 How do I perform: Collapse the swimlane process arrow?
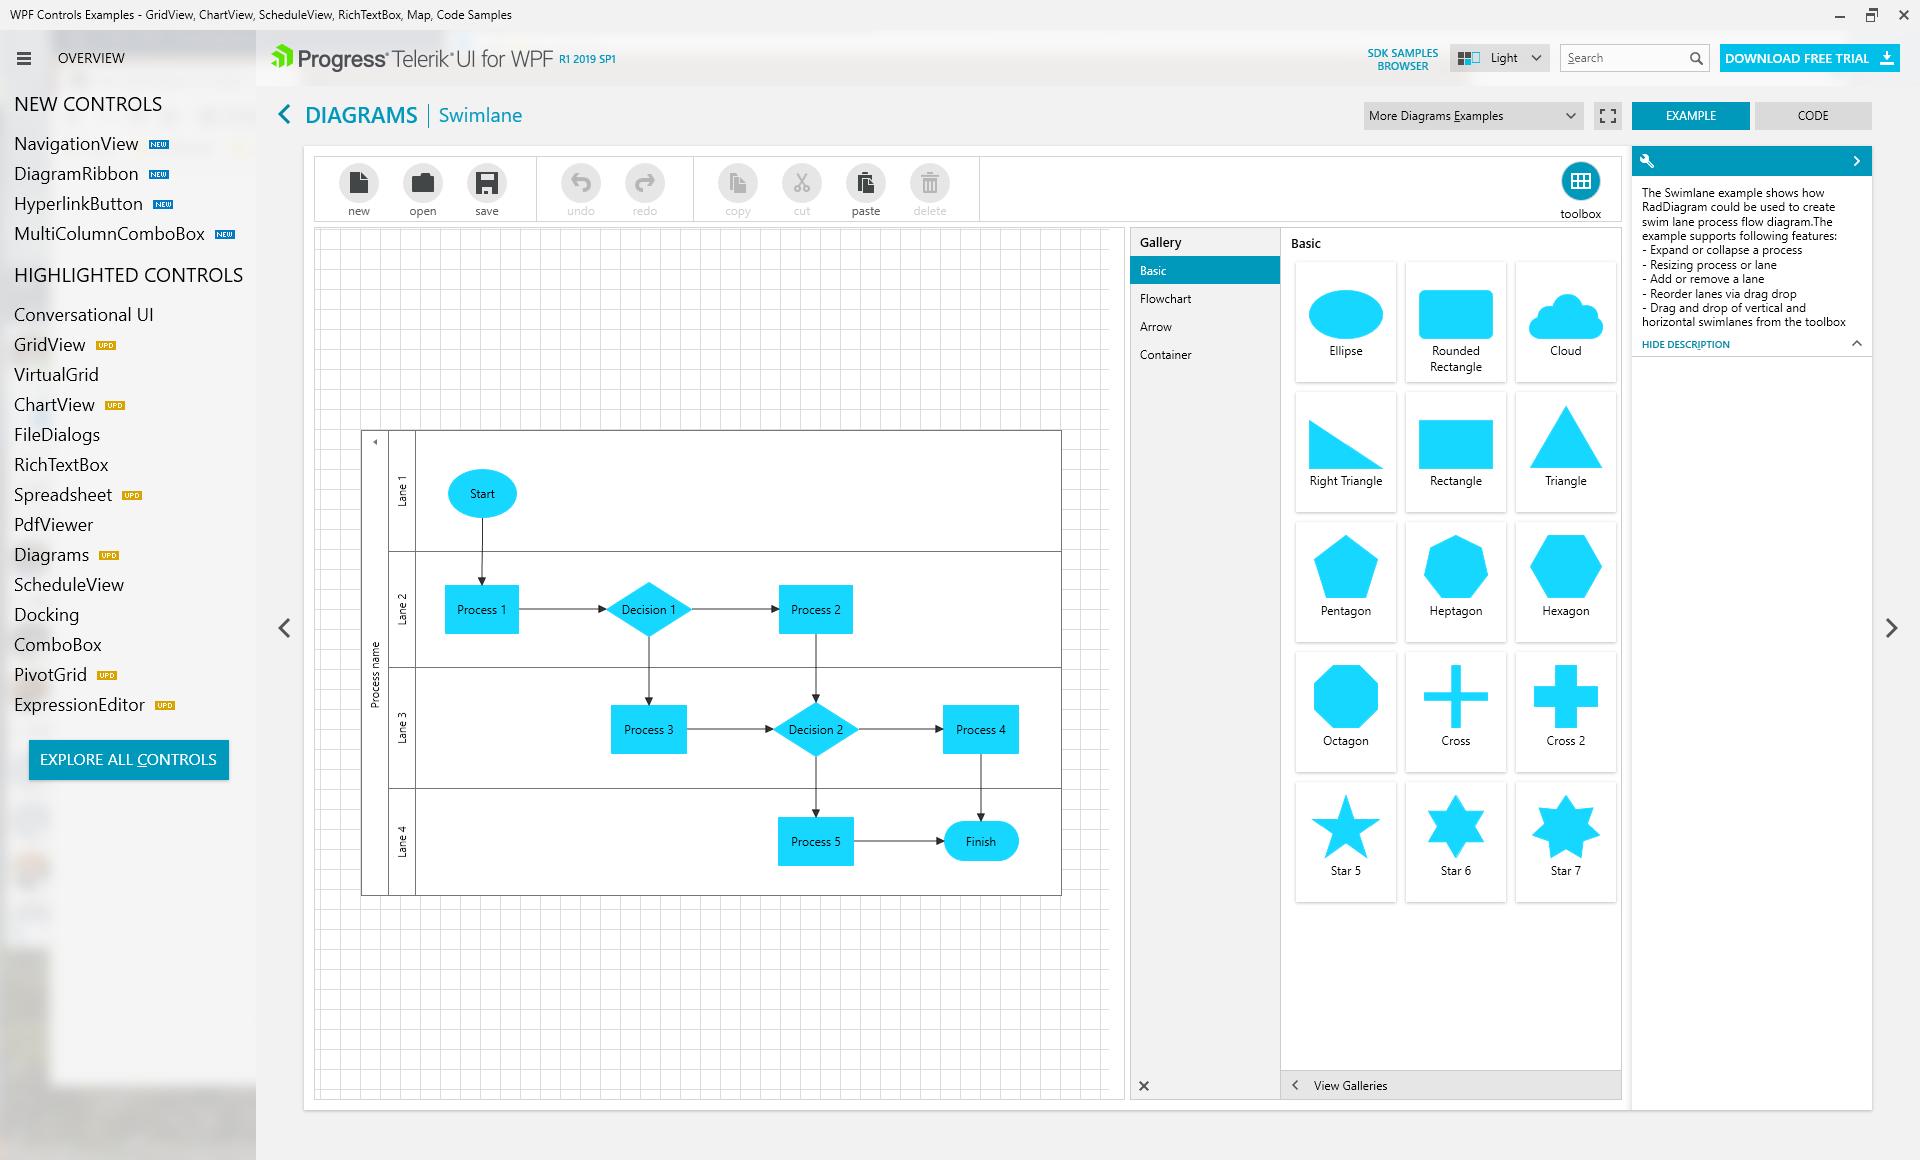pyautogui.click(x=375, y=442)
